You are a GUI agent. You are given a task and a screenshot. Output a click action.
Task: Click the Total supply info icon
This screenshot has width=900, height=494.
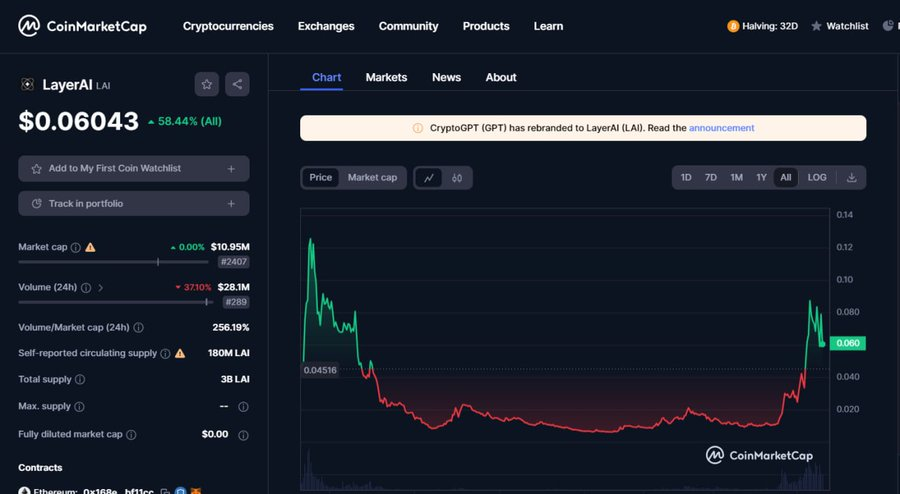click(80, 380)
